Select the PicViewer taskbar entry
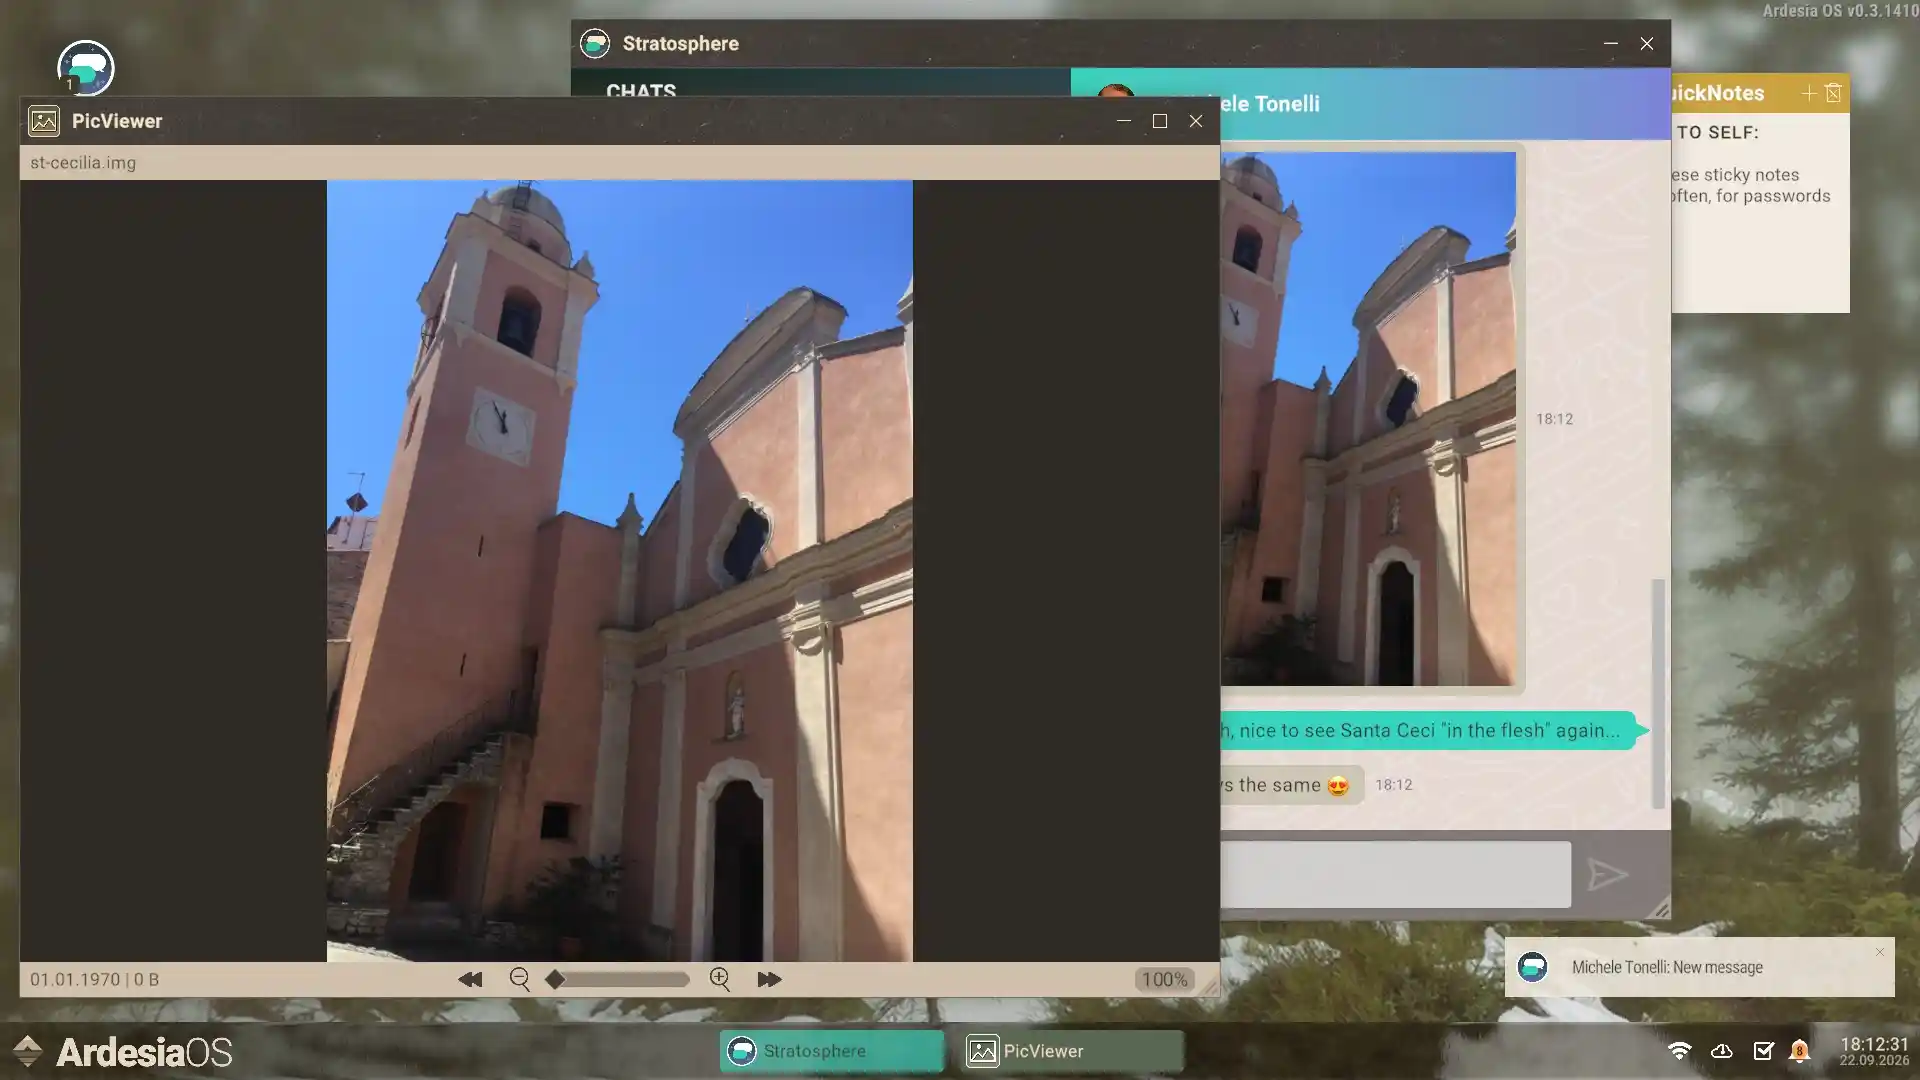1920x1080 pixels. coord(1071,1051)
